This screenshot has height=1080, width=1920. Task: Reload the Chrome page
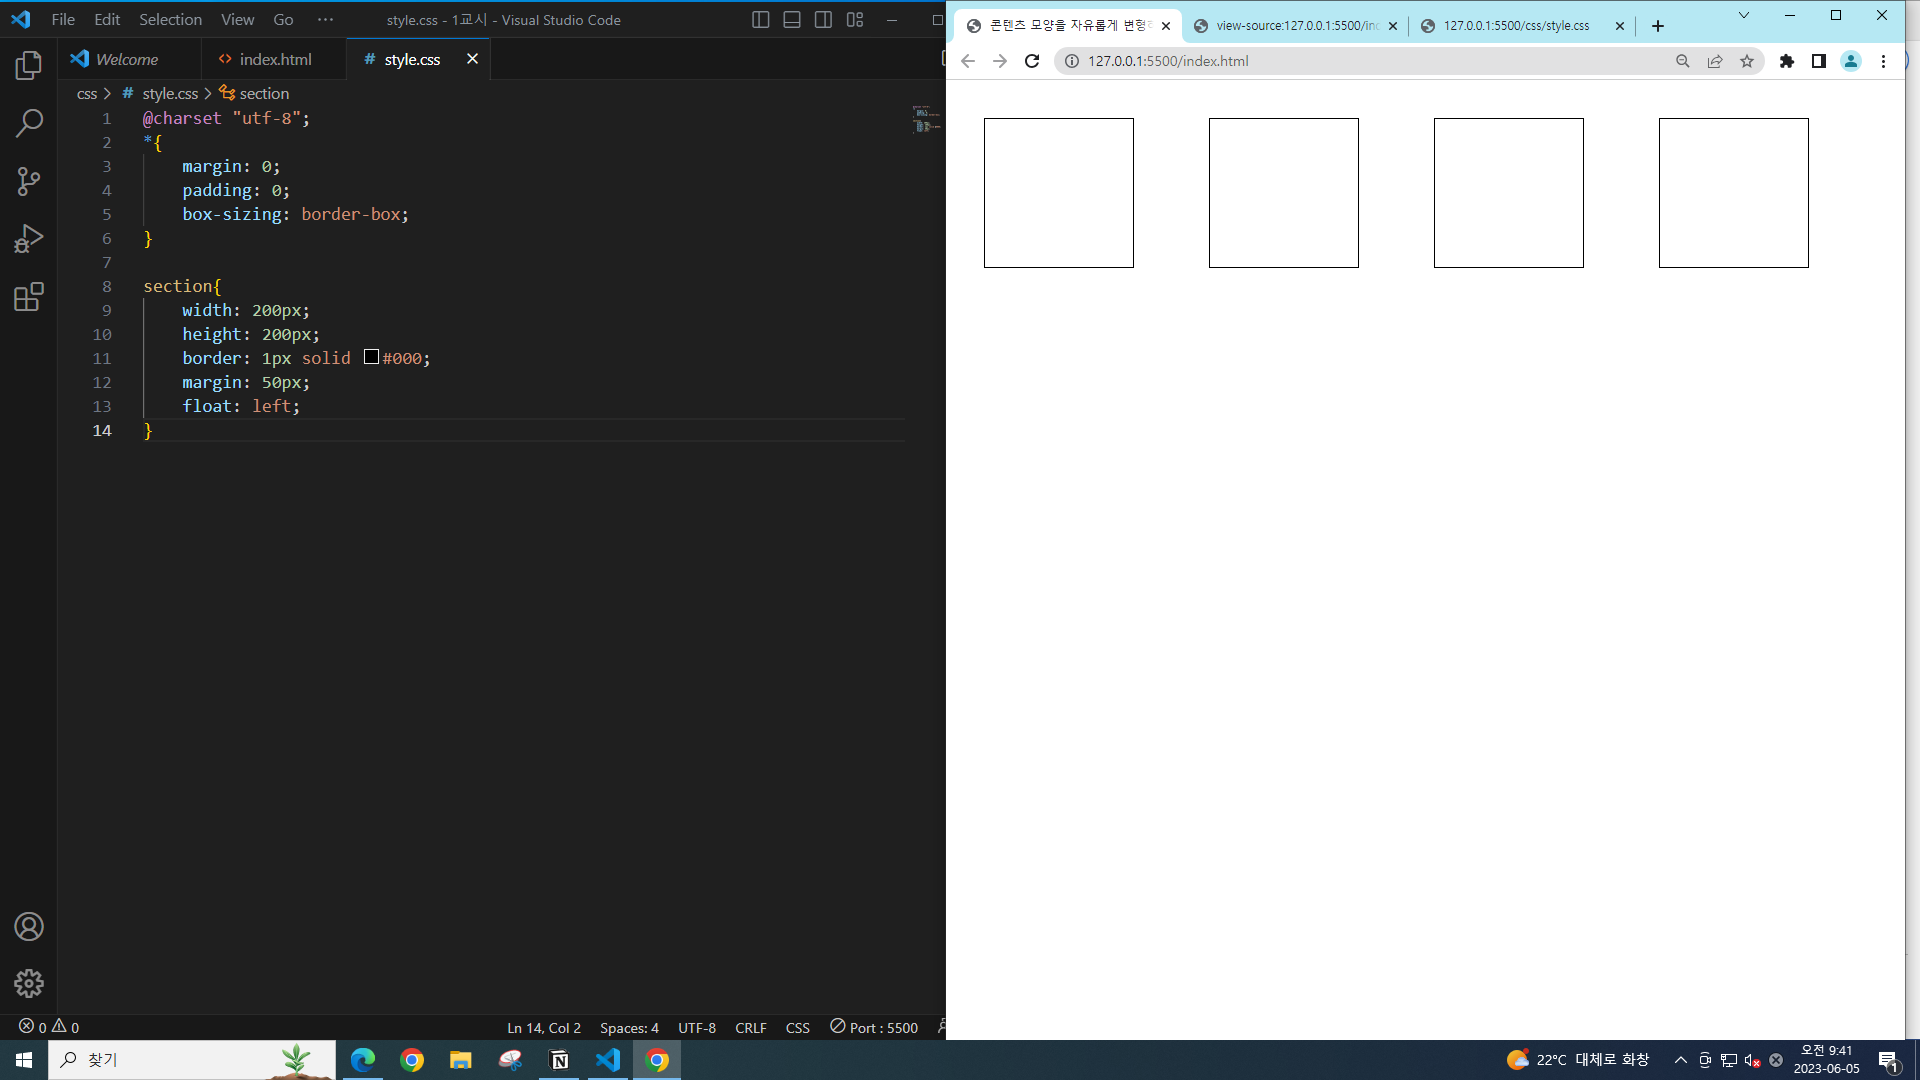[x=1032, y=61]
